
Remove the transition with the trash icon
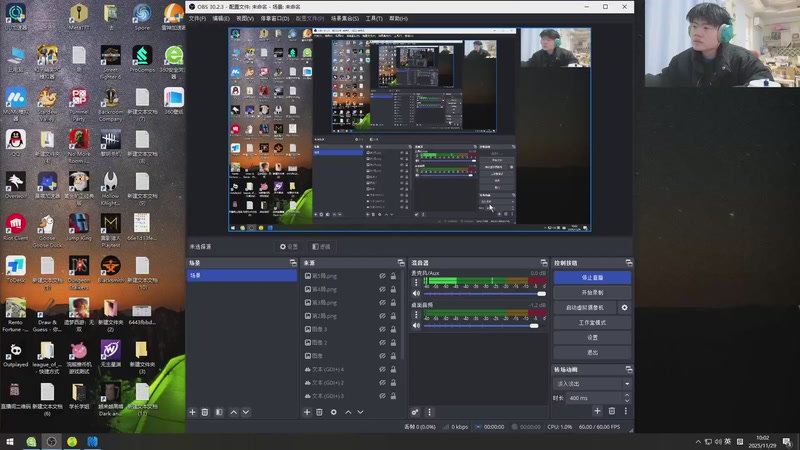tap(612, 411)
